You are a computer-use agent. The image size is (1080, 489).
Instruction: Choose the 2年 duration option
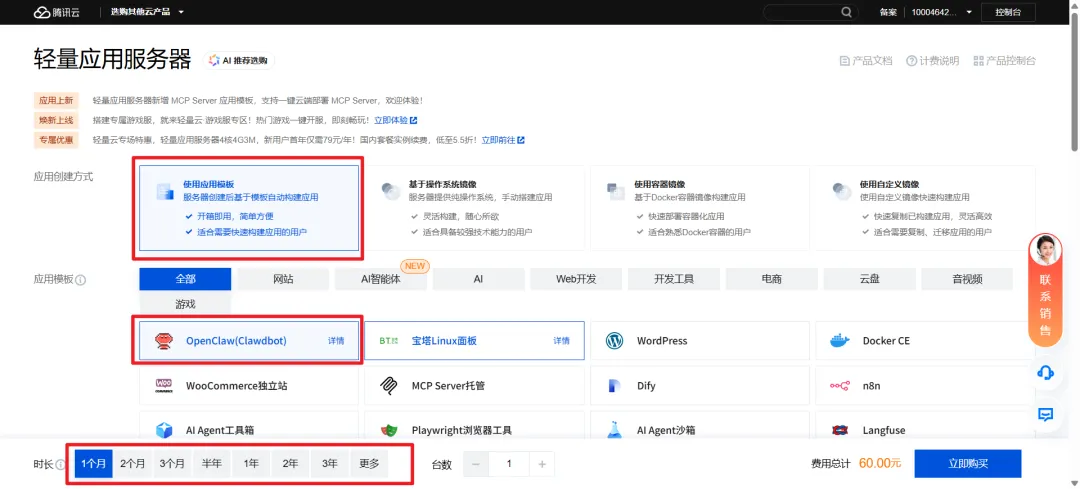coord(290,464)
